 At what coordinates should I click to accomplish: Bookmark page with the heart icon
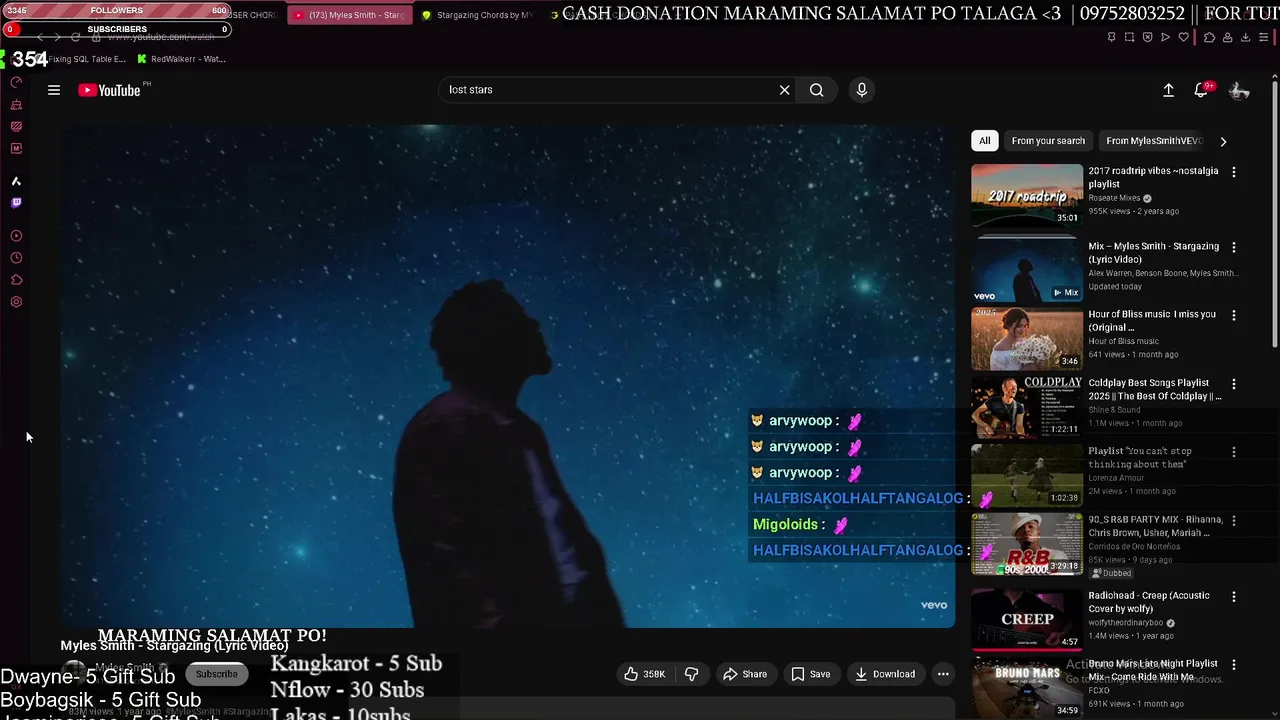[x=1184, y=37]
